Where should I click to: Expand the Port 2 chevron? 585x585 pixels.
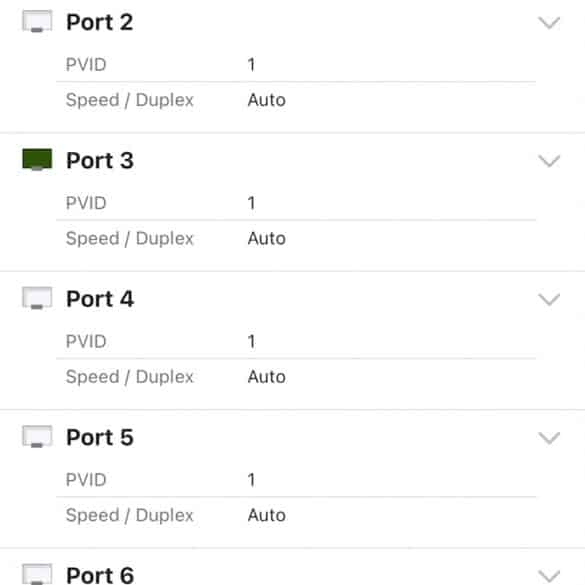pyautogui.click(x=549, y=22)
